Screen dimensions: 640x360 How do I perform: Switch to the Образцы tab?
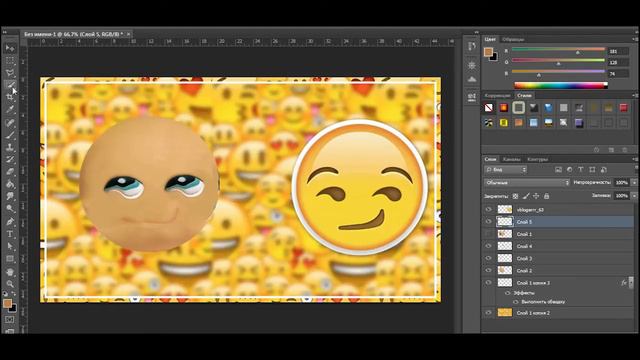tap(513, 40)
